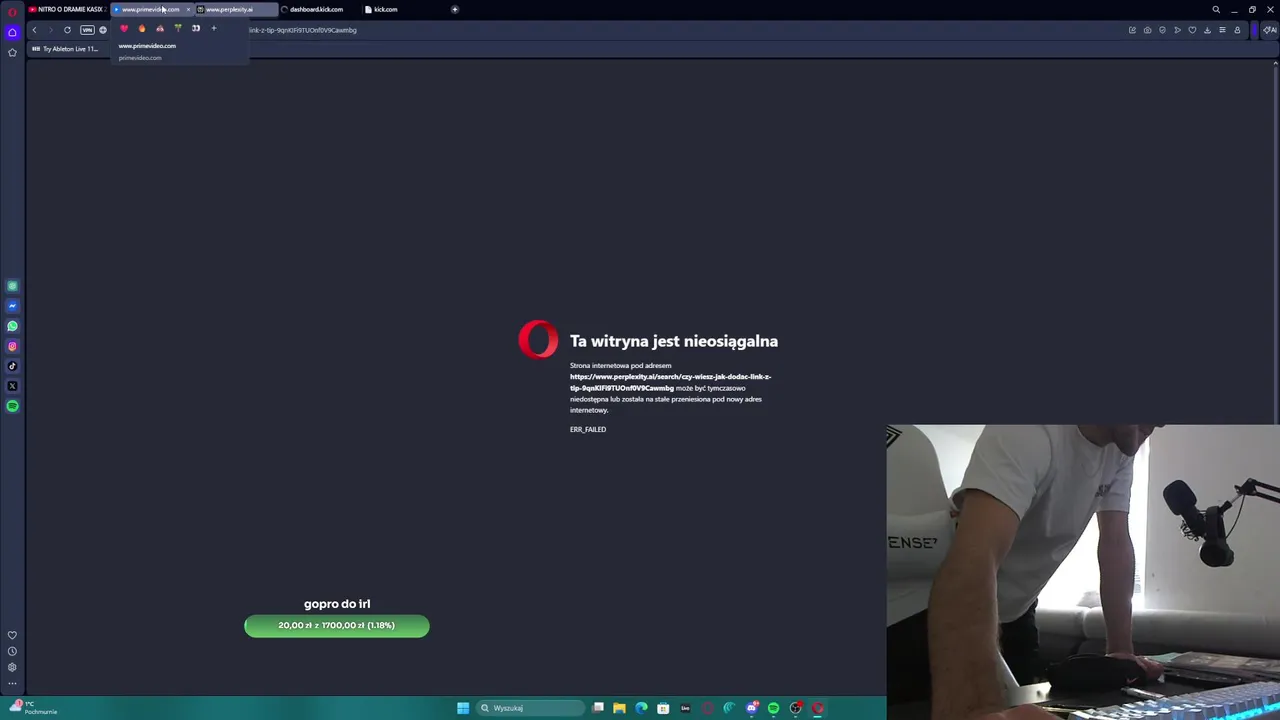This screenshot has width=1280, height=720.
Task: Click the edit page toolbar icon
Action: point(1132,30)
